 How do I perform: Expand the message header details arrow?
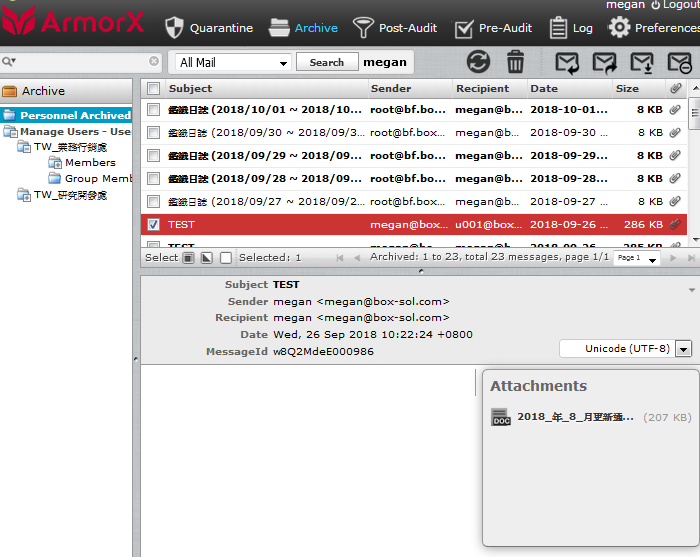(692, 290)
